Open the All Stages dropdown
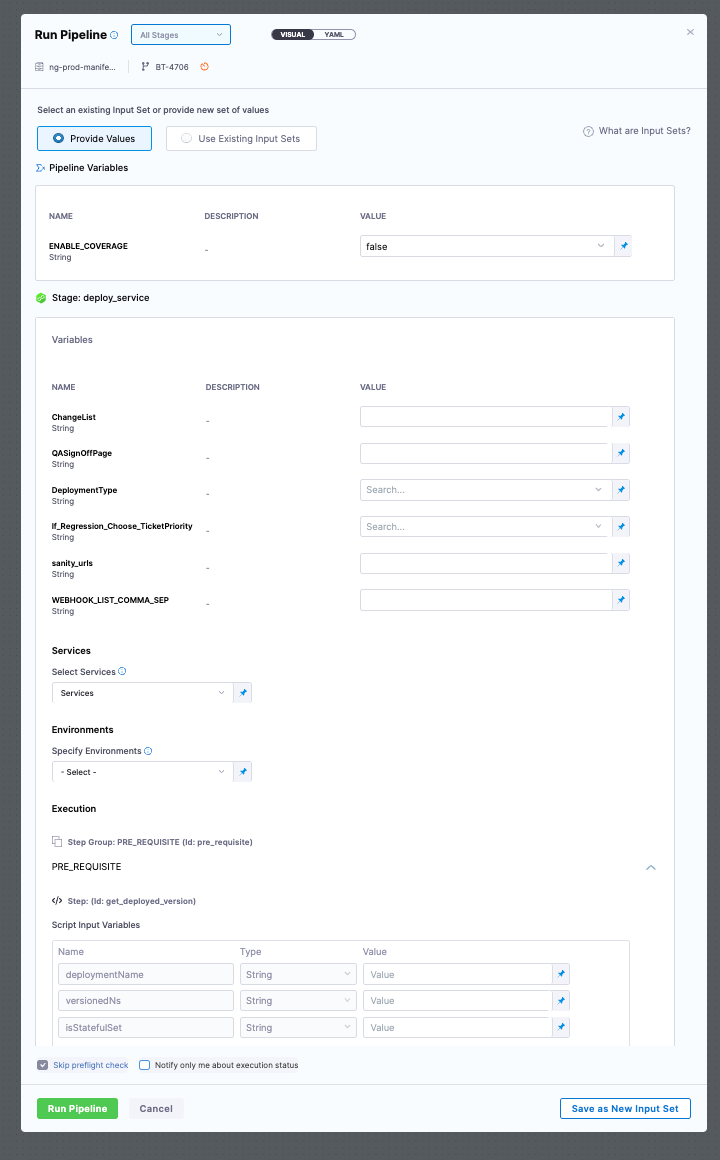The image size is (720, 1160). (181, 35)
